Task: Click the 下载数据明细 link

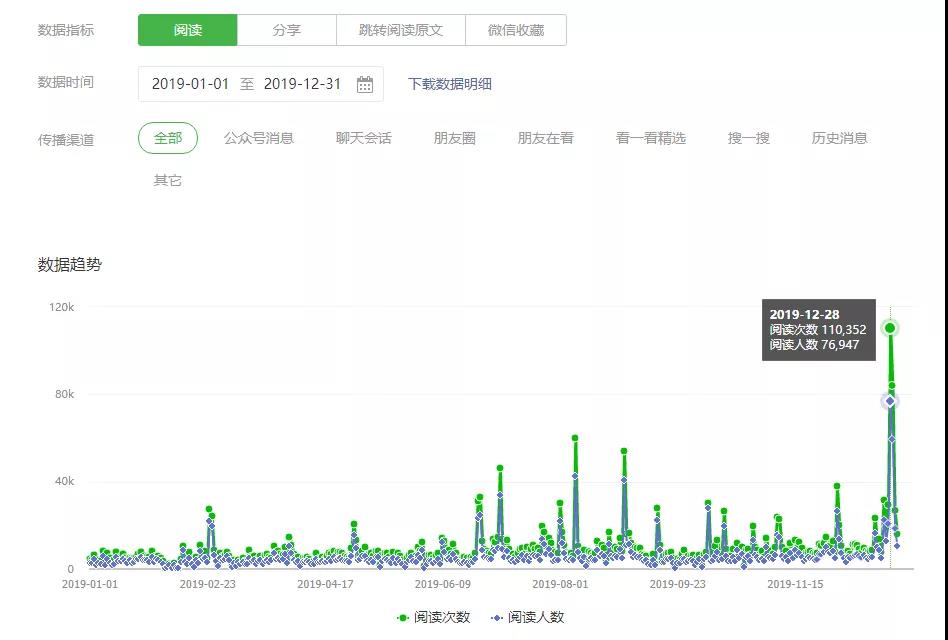Action: click(450, 84)
